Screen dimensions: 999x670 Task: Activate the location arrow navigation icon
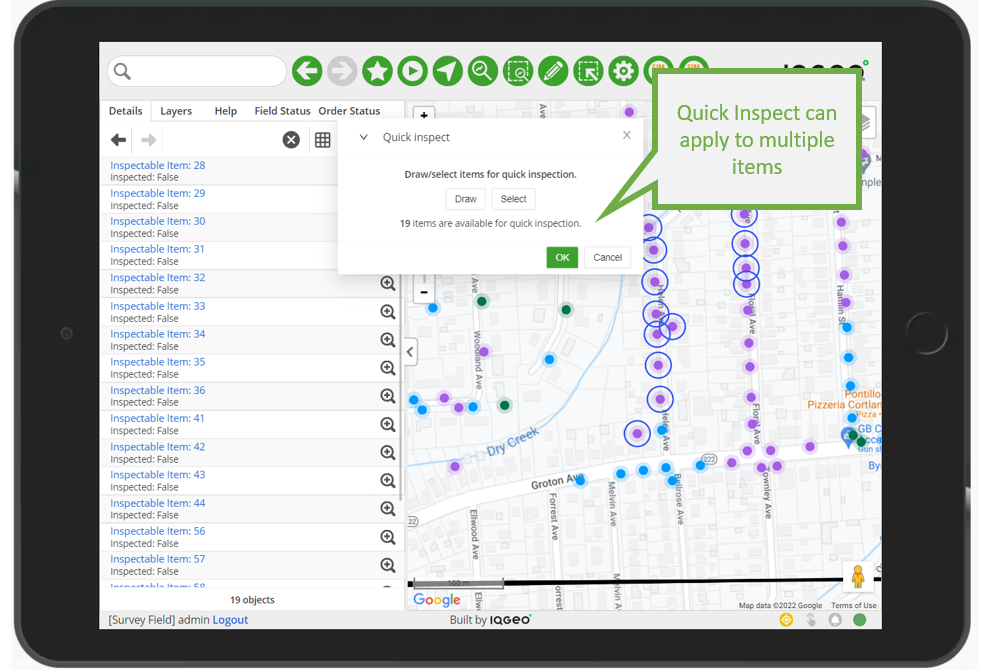(448, 71)
